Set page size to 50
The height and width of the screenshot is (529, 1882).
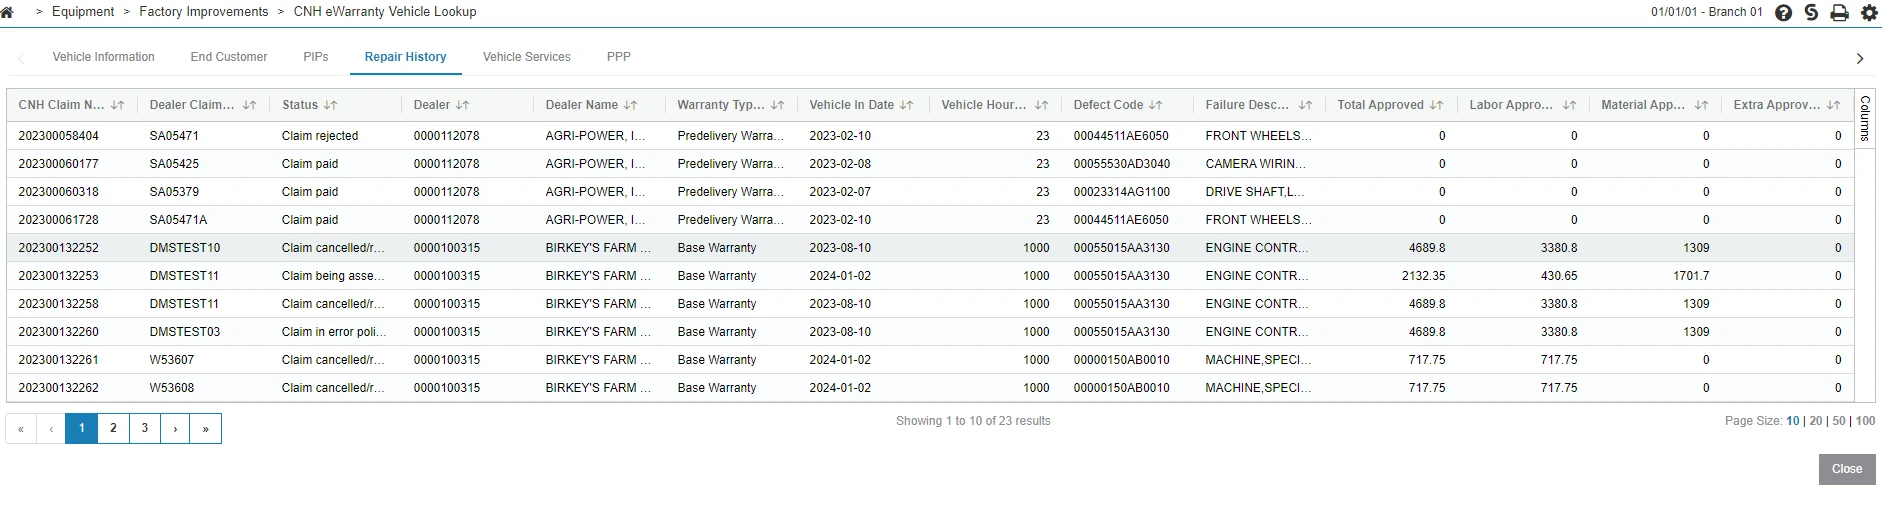click(1838, 421)
